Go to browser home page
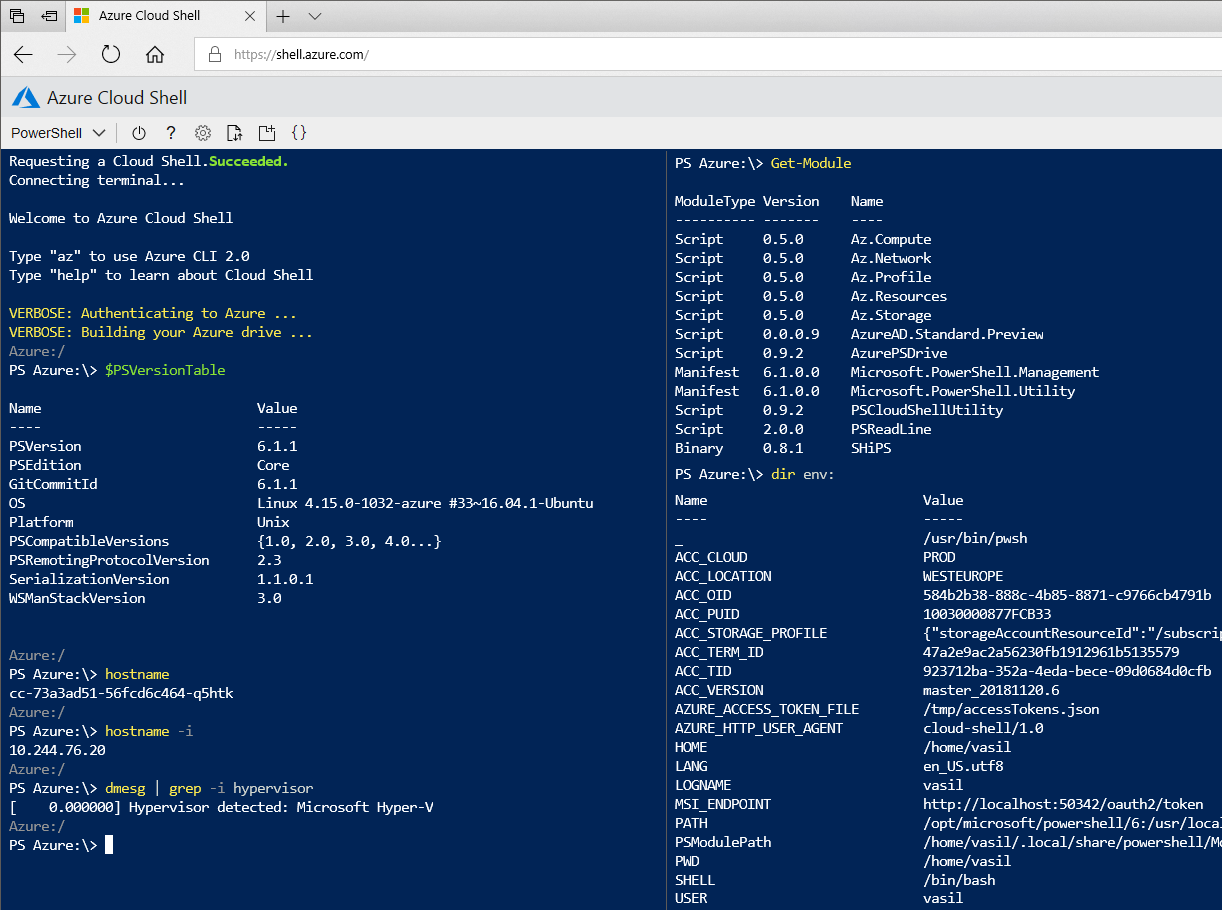1222x910 pixels. pyautogui.click(x=155, y=55)
